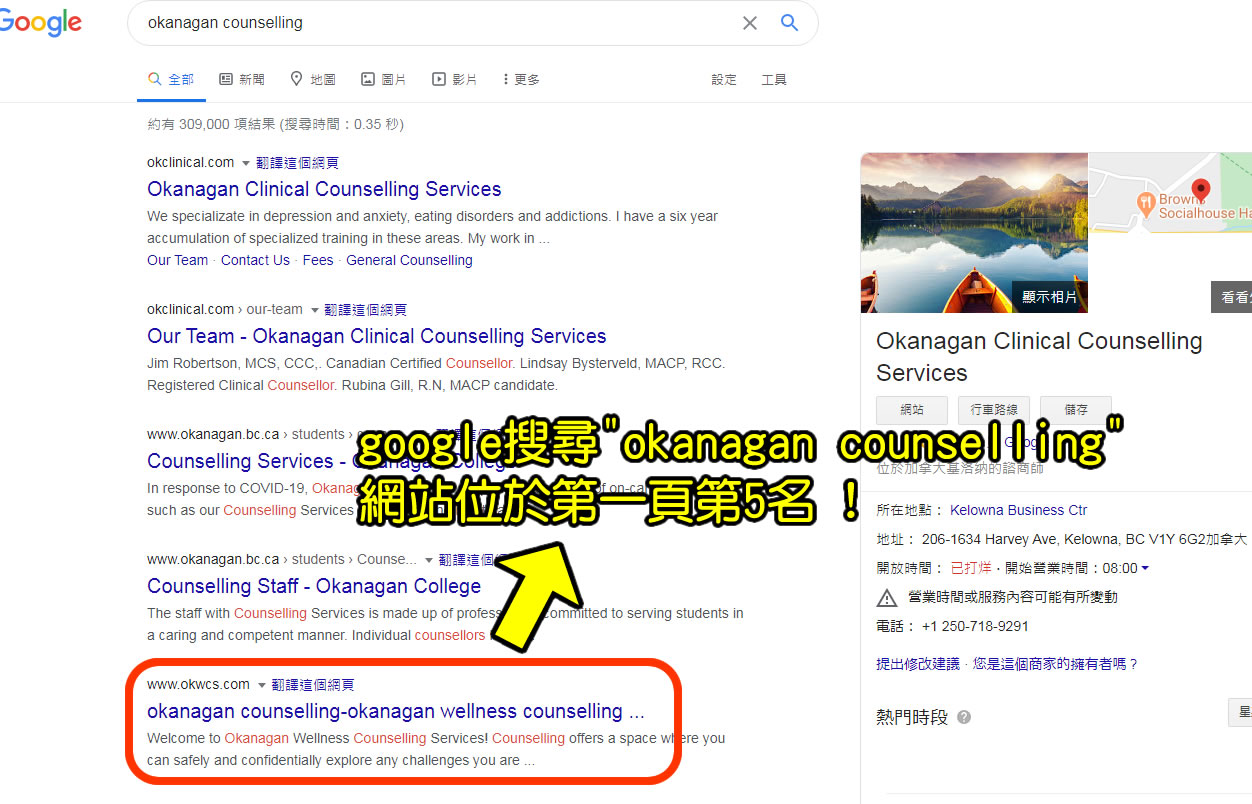Click the warning triangle icon about hours
1252x804 pixels.
point(887,598)
